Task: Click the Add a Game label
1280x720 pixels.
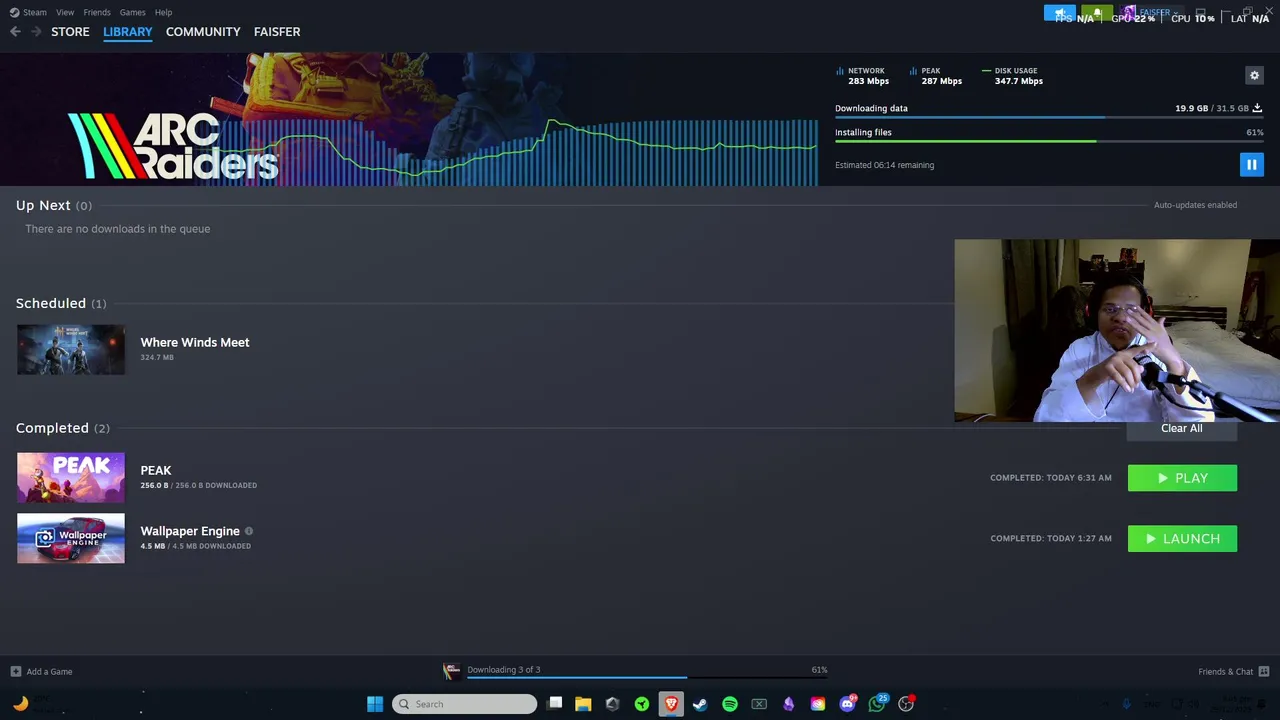Action: click(49, 672)
